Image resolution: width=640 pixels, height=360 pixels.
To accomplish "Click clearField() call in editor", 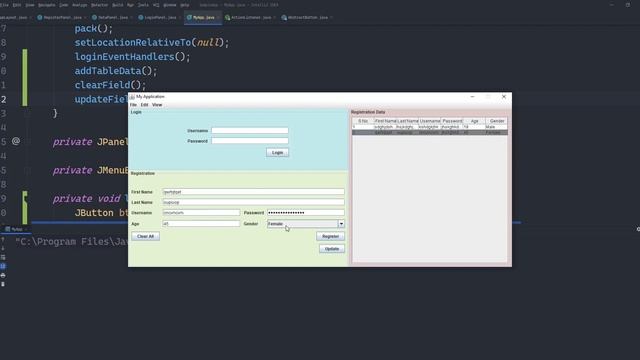I will click(110, 85).
